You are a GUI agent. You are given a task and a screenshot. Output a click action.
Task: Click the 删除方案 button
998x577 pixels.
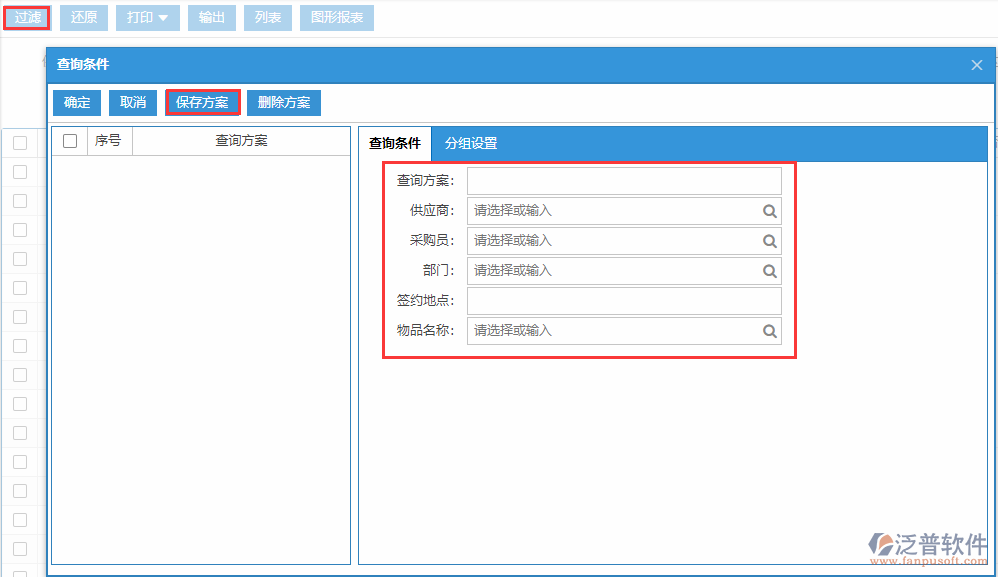pos(283,102)
